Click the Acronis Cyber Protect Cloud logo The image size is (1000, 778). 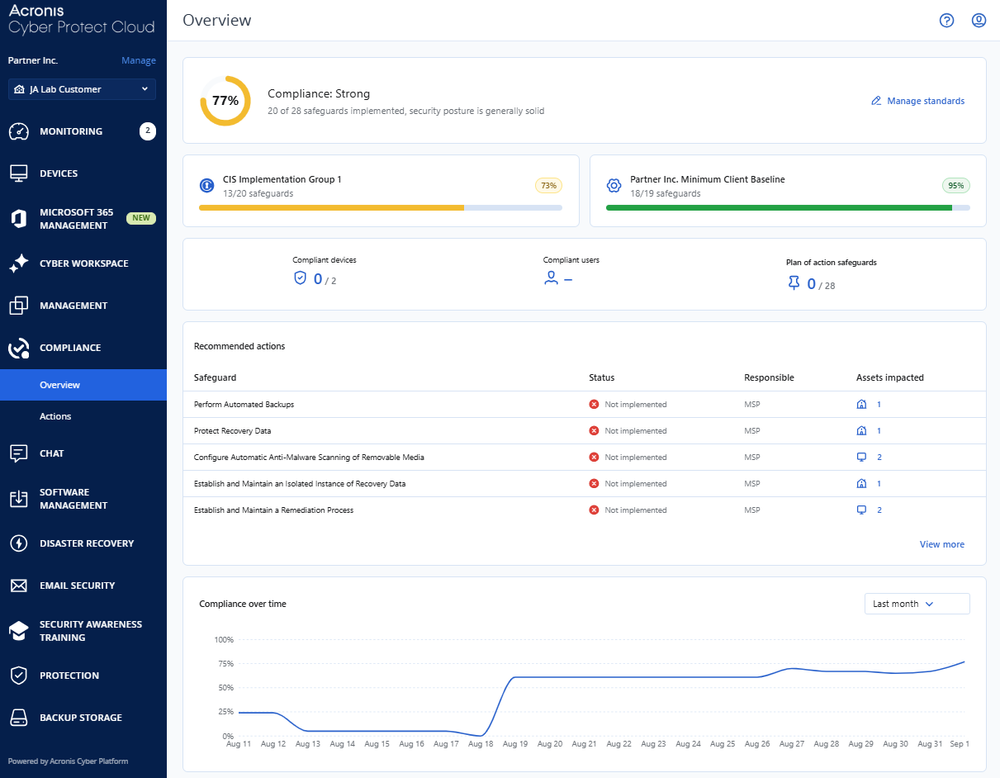[81, 18]
